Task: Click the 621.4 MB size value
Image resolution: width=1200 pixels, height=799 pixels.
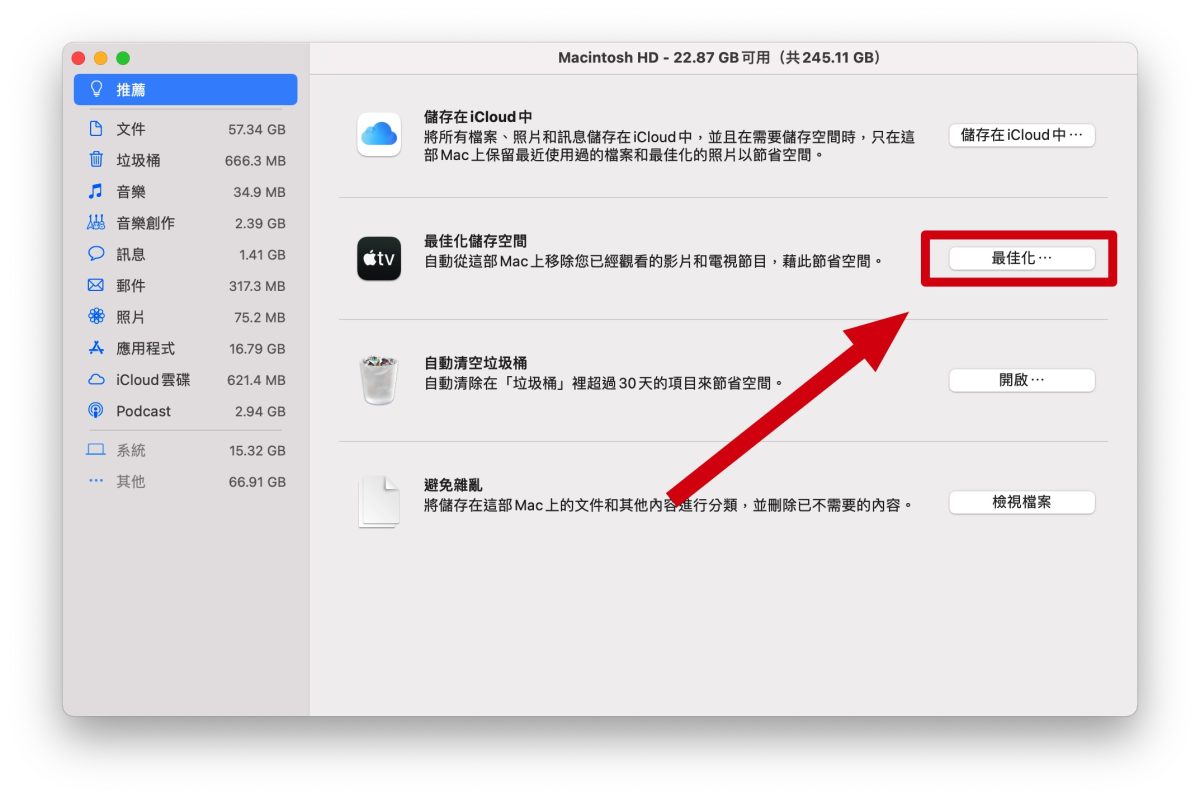Action: coord(256,379)
